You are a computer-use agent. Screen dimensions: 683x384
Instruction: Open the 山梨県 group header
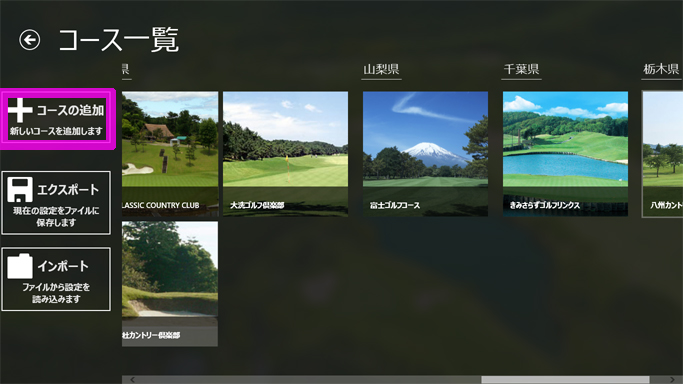[382, 69]
